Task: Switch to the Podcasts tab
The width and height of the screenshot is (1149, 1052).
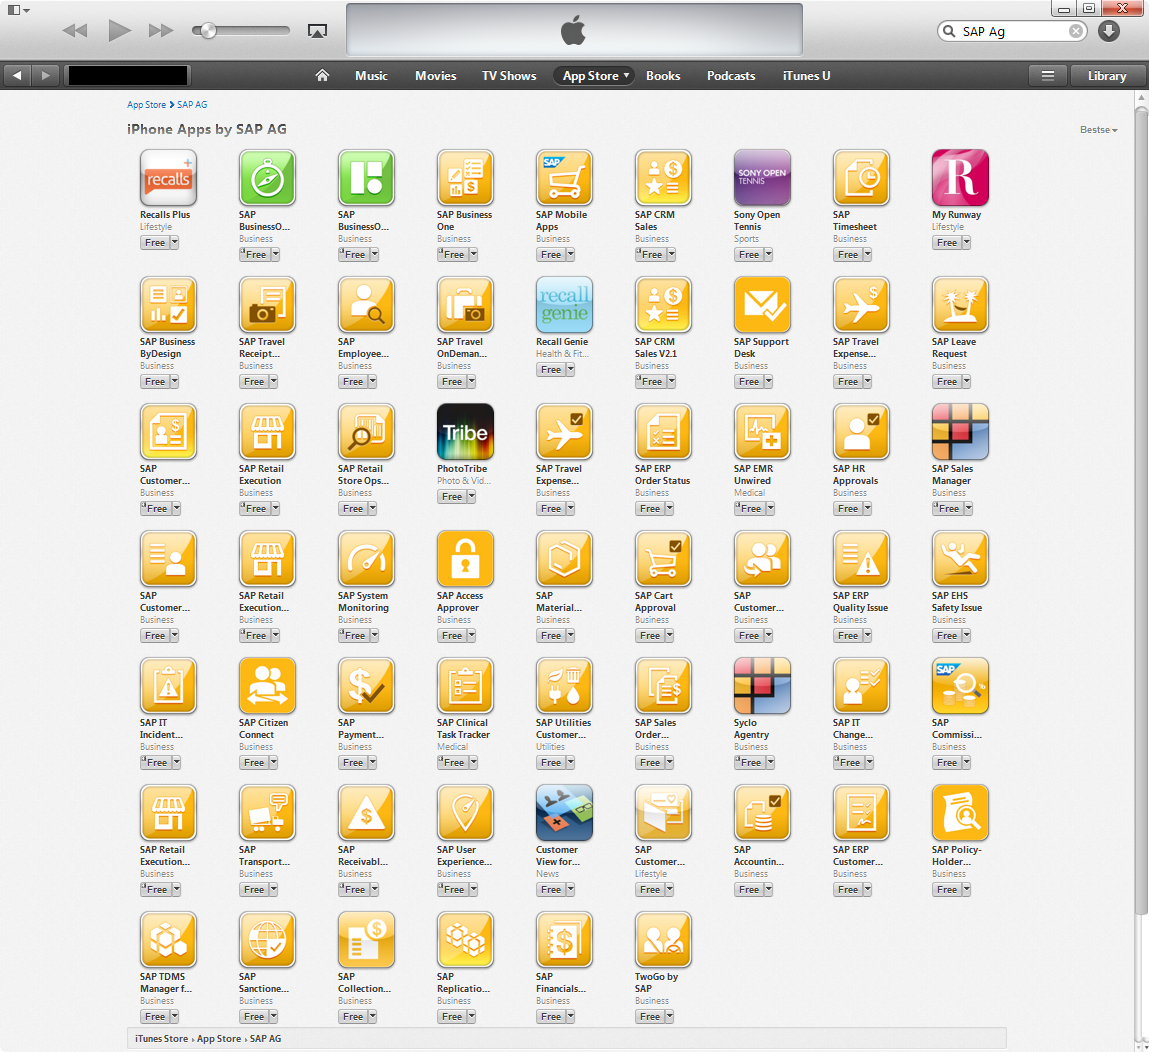Action: click(x=731, y=75)
